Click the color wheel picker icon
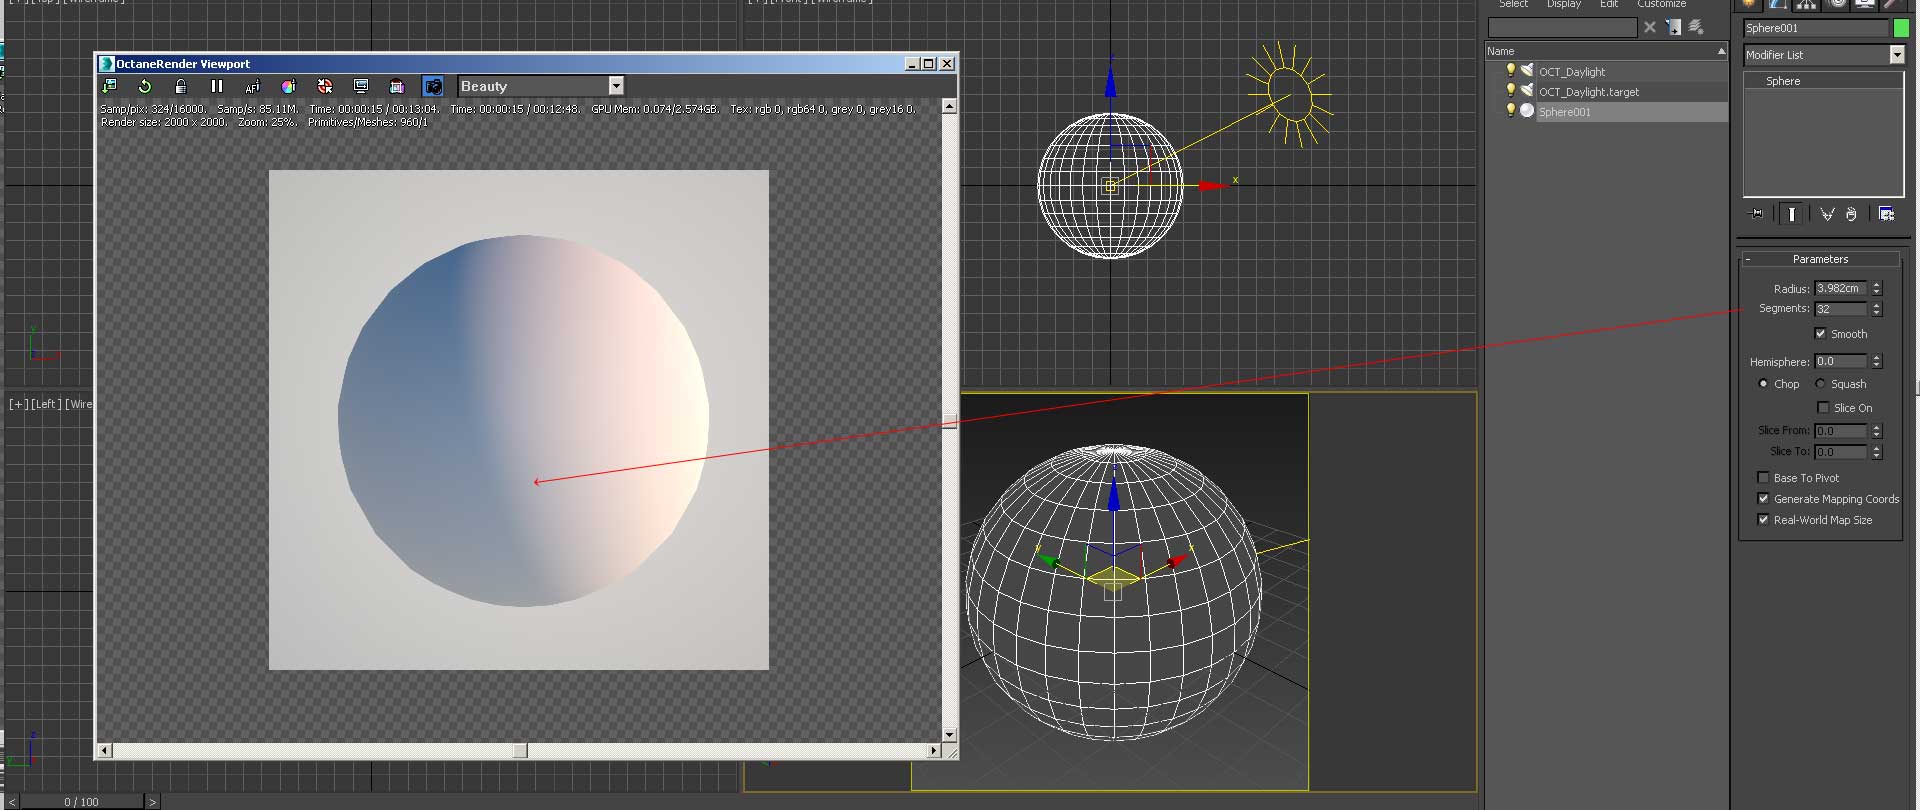Image resolution: width=1920 pixels, height=810 pixels. (x=289, y=86)
